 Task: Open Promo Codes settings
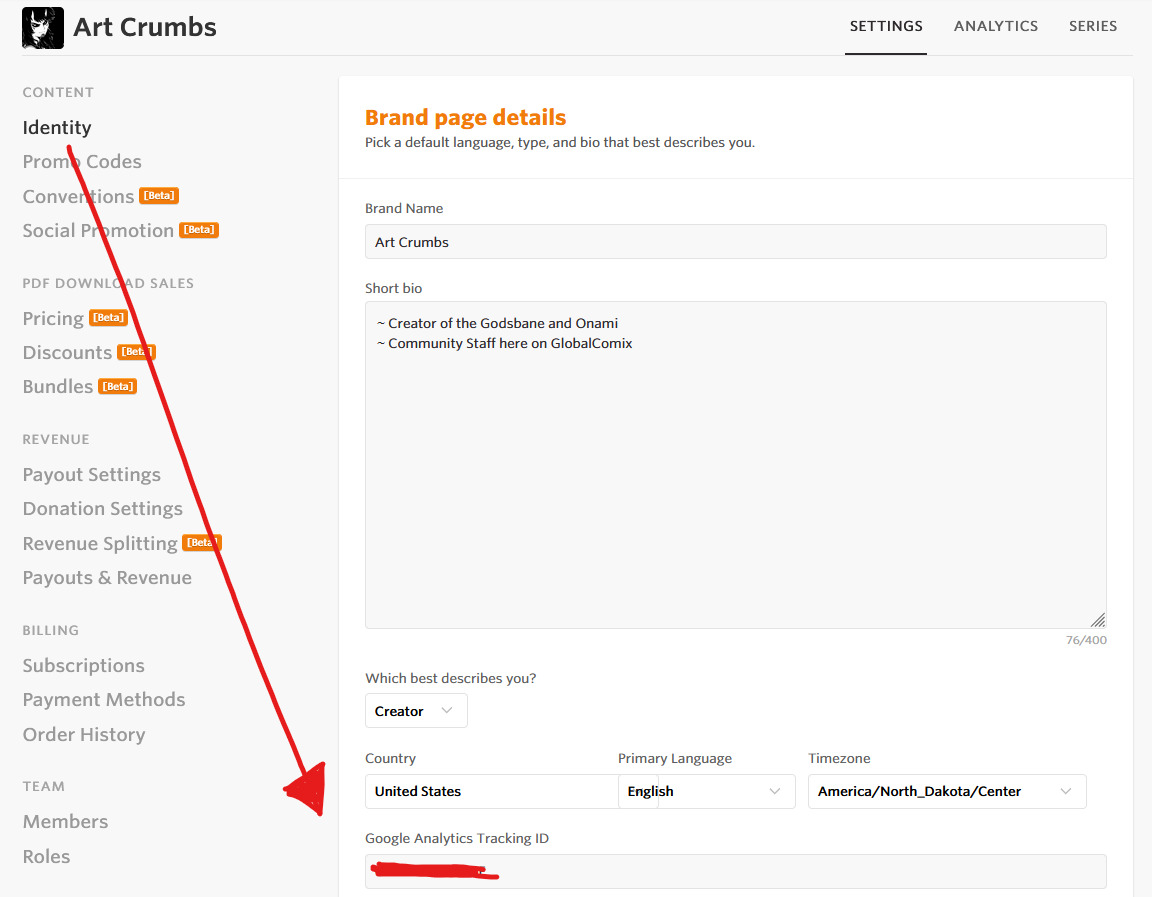click(82, 162)
